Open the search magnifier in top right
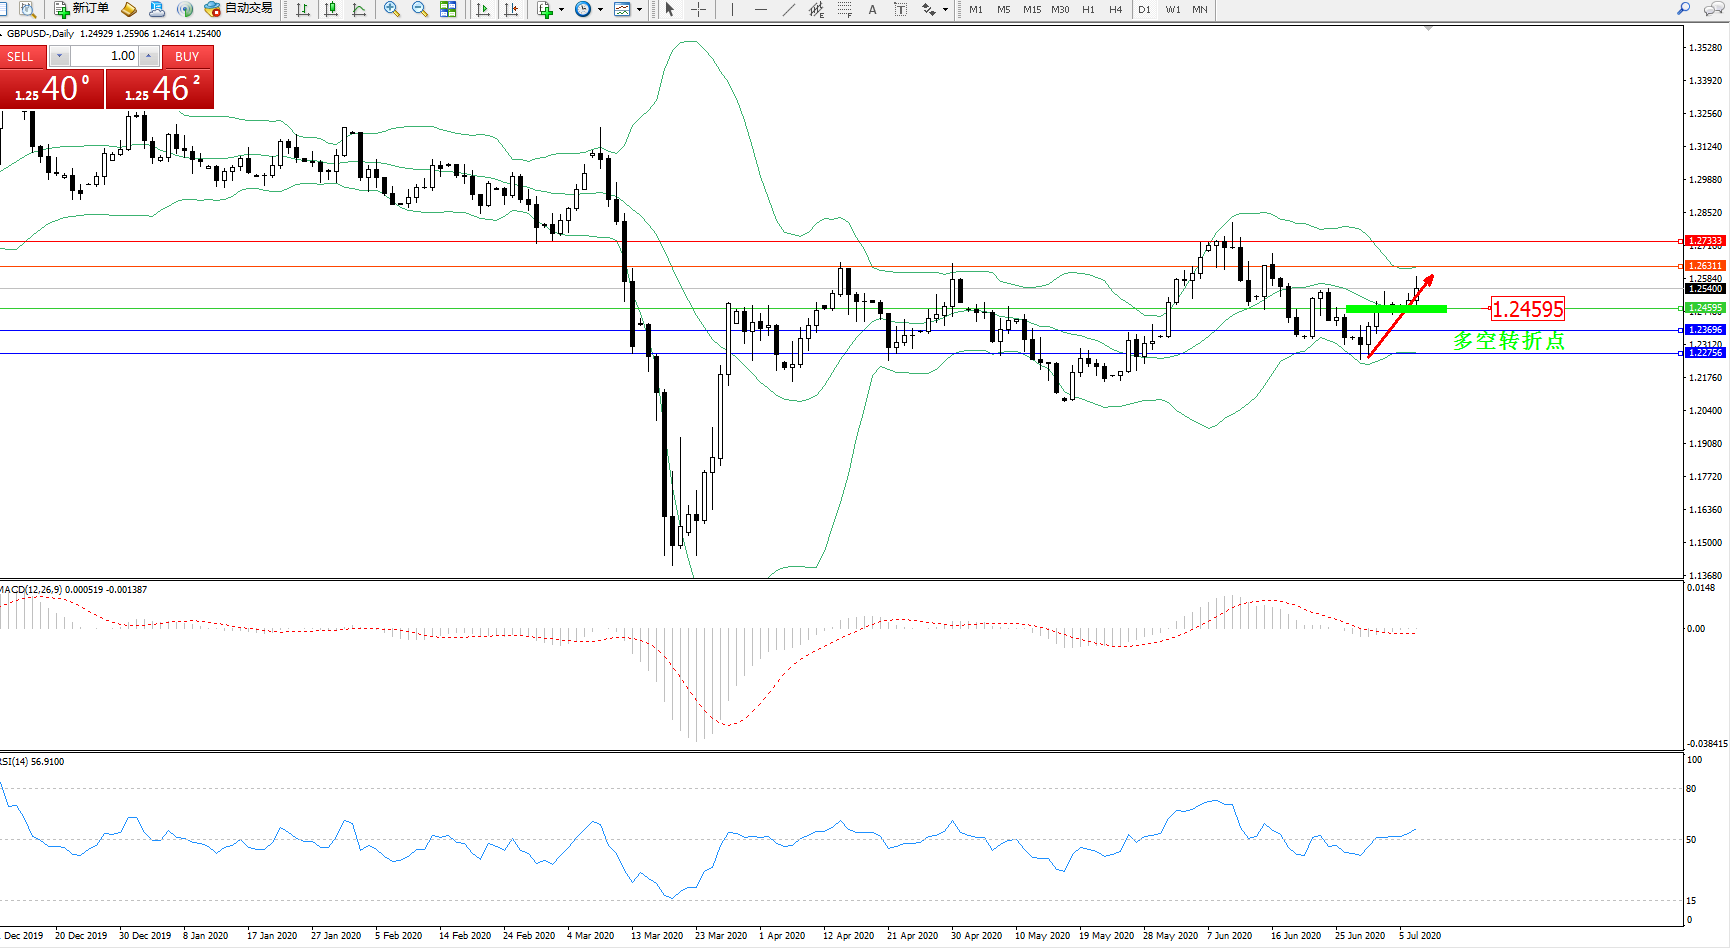This screenshot has width=1730, height=948. [1684, 9]
